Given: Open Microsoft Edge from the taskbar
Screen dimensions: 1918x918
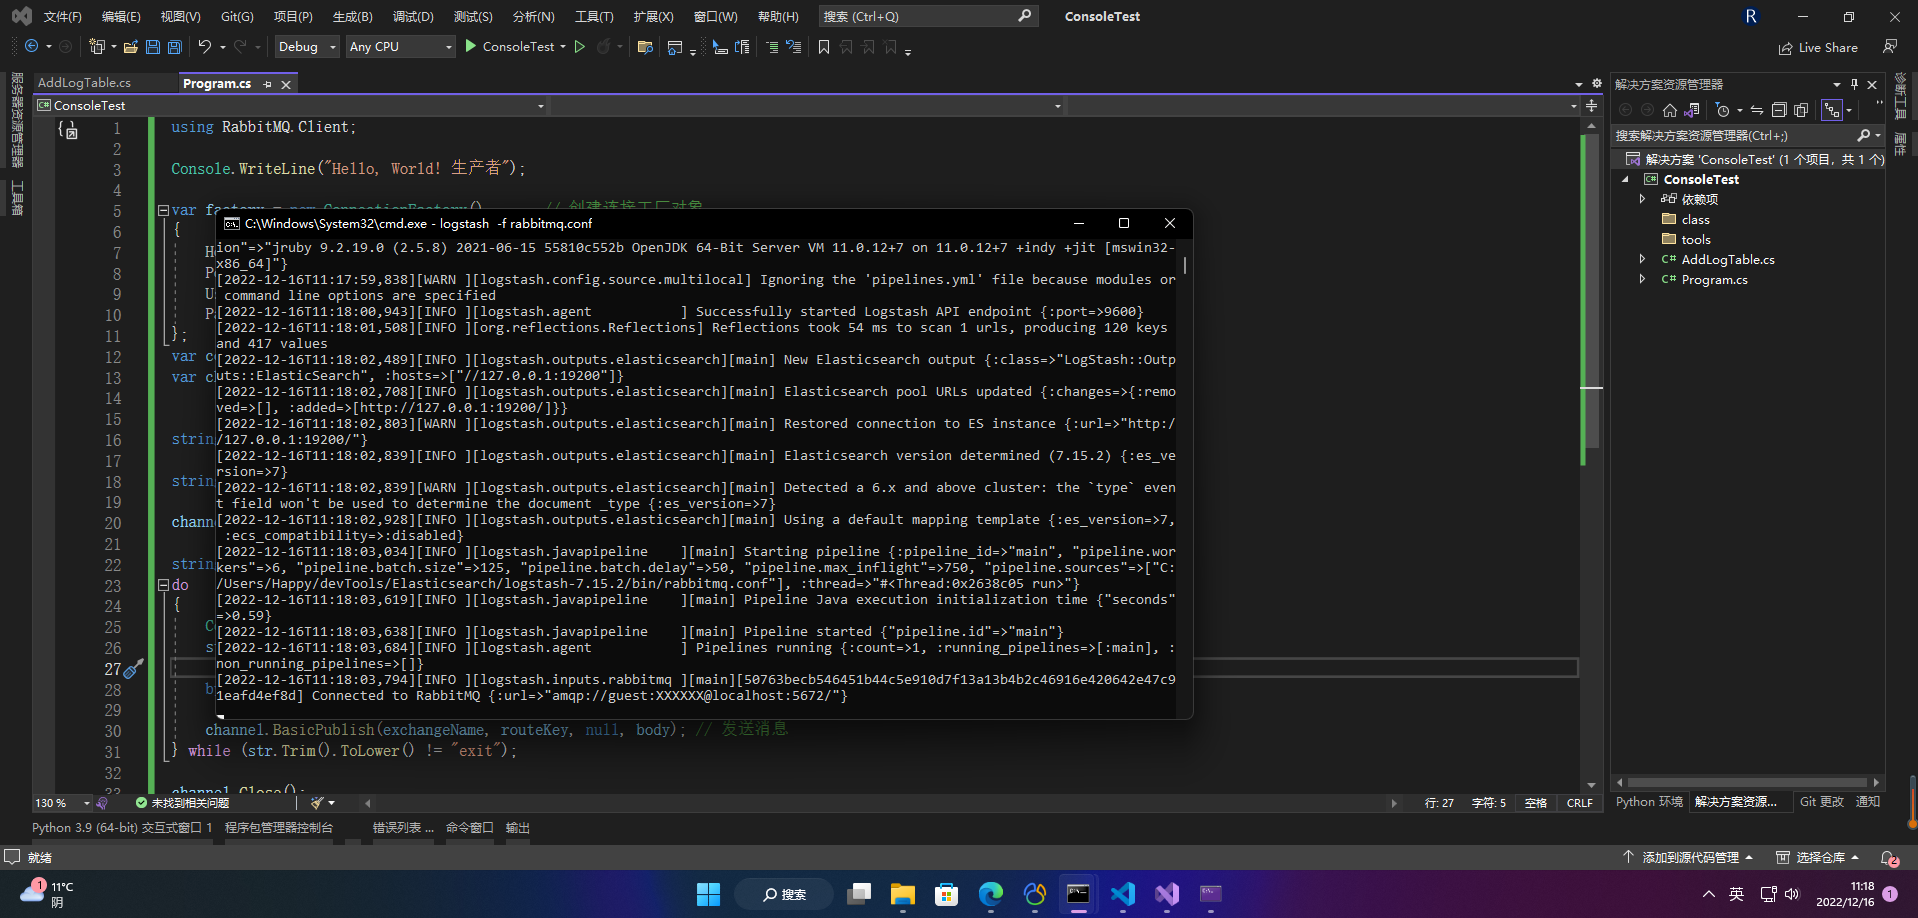Looking at the screenshot, I should click(x=991, y=894).
